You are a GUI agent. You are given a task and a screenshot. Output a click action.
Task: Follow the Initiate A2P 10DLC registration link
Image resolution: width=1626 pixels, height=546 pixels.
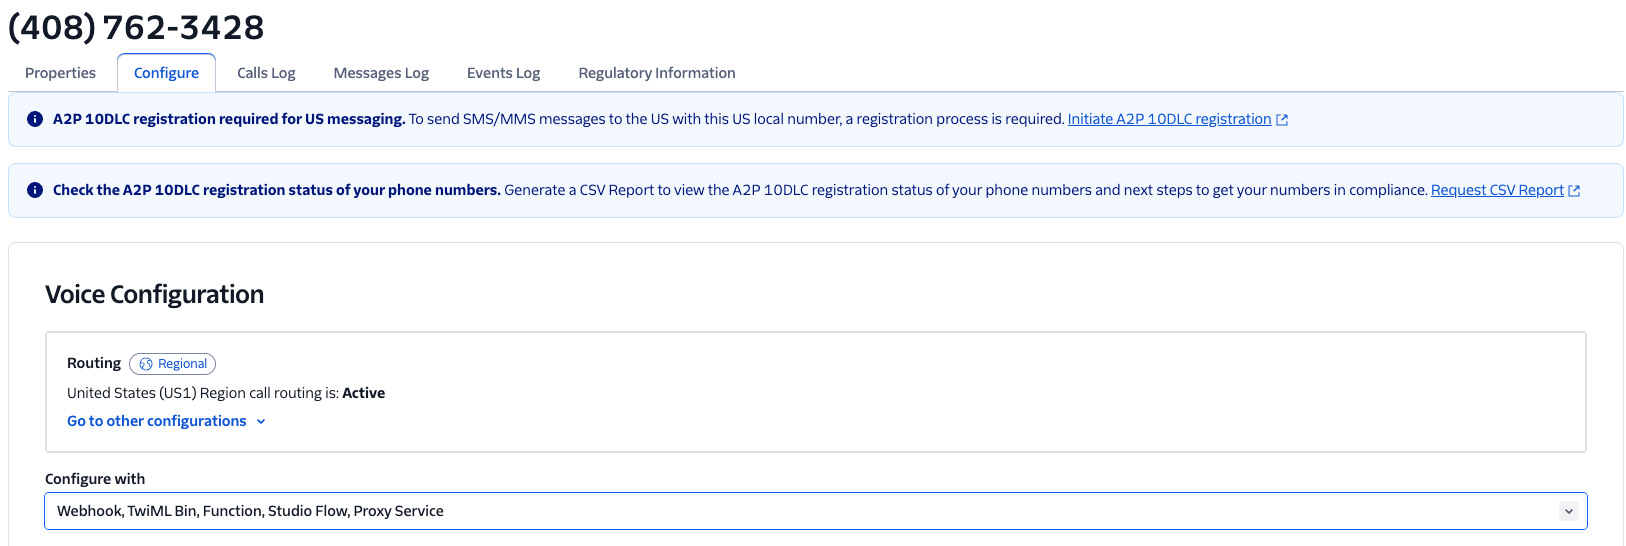pyautogui.click(x=1169, y=119)
